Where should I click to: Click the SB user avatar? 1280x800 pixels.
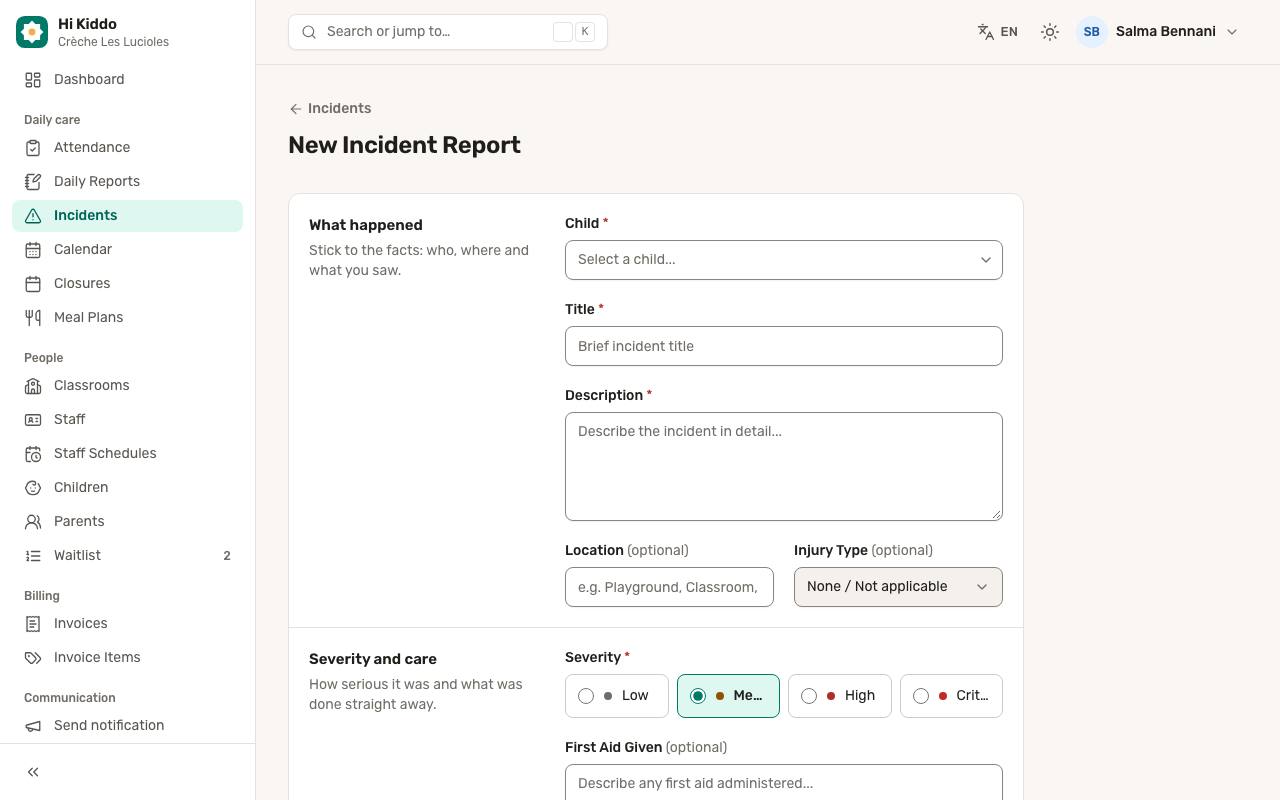point(1091,32)
